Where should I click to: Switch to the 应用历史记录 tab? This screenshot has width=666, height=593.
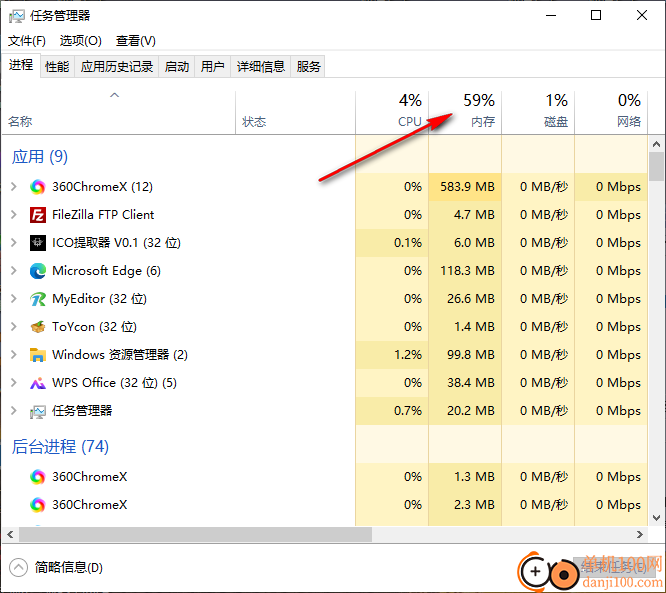117,67
